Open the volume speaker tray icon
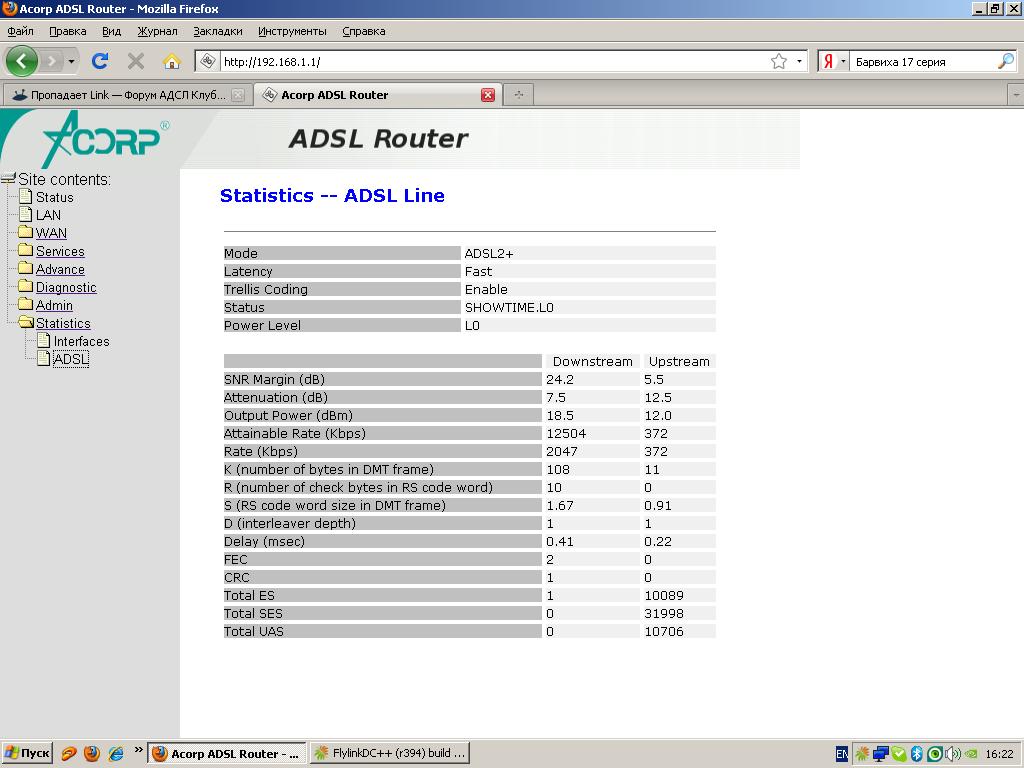Screen dimensions: 1024x768 click(952, 754)
